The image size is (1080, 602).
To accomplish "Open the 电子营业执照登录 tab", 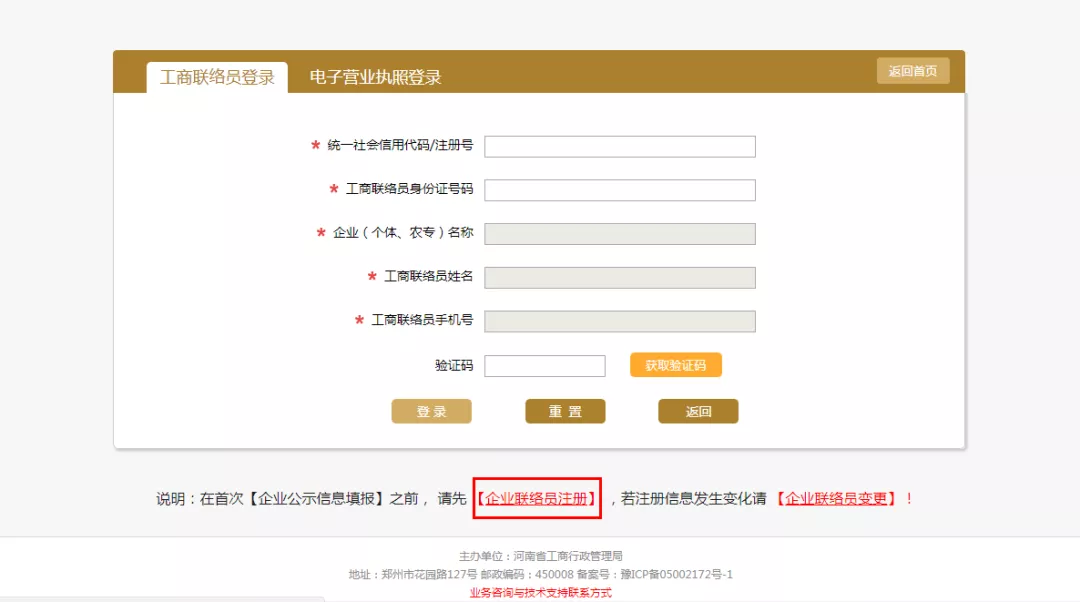I will pos(375,77).
